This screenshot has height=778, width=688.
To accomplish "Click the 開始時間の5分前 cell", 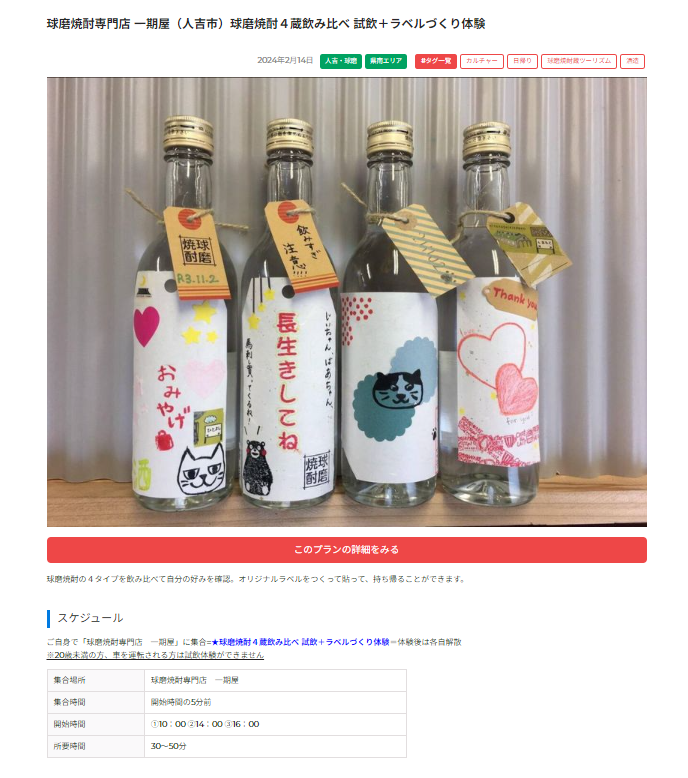I will (x=275, y=702).
